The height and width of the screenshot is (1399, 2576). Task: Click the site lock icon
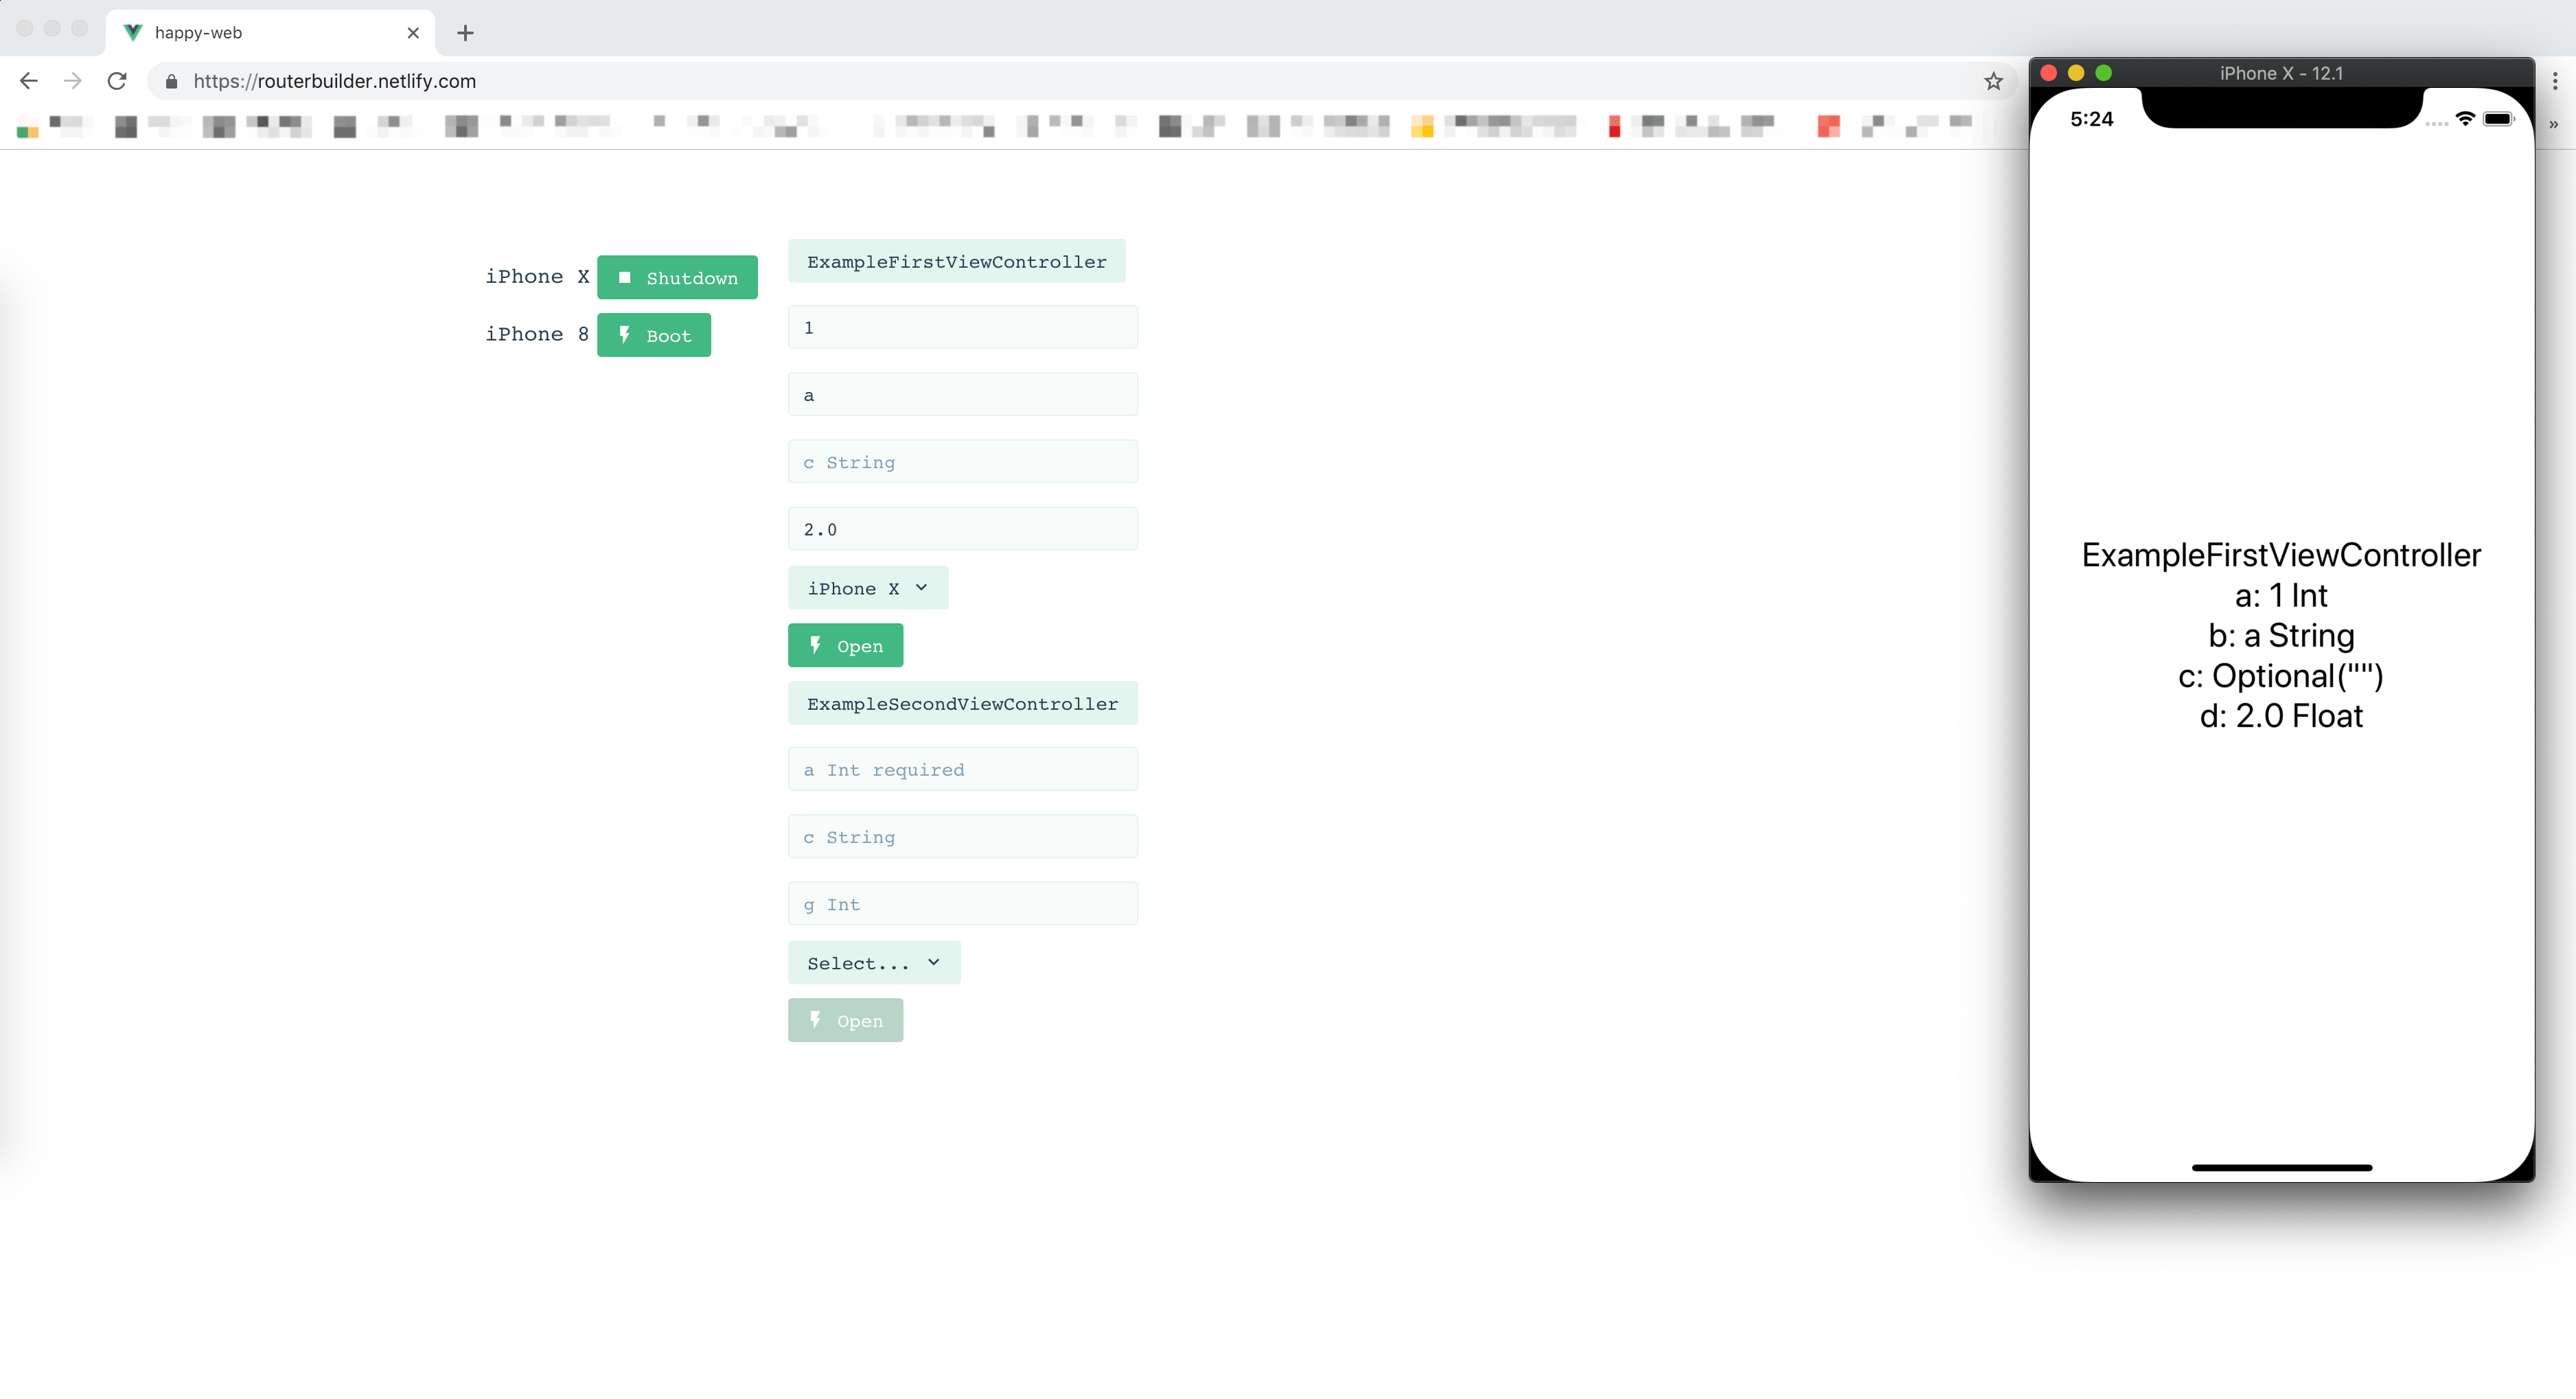[x=172, y=81]
